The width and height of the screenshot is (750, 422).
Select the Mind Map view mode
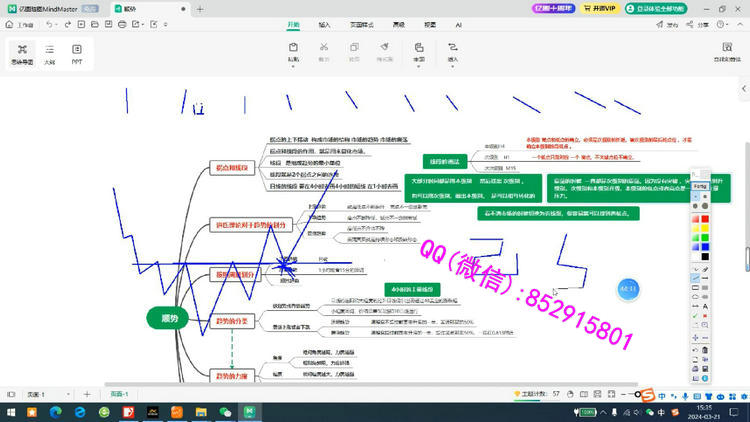click(x=22, y=53)
